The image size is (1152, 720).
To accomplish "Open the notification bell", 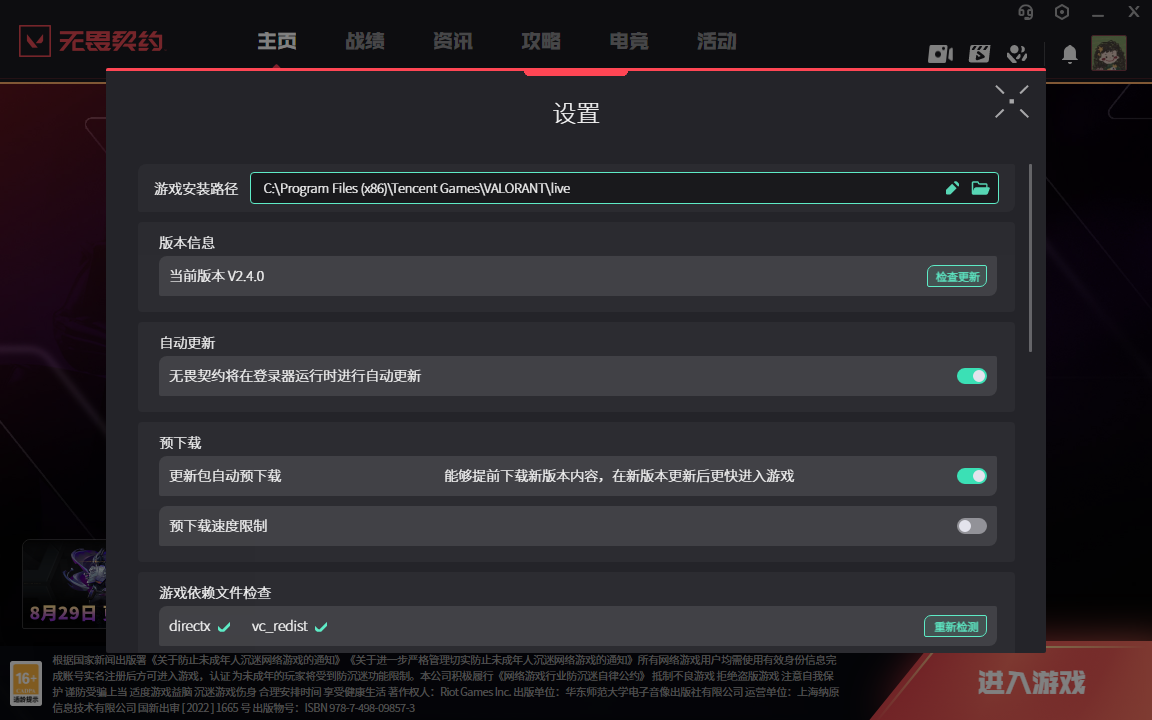I will (1070, 54).
